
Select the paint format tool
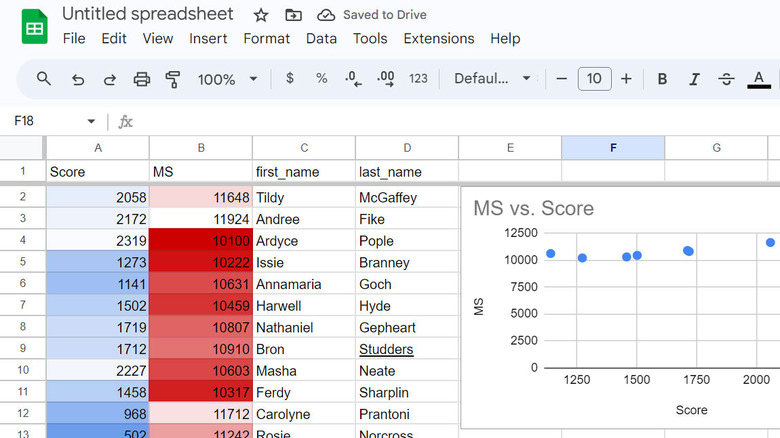[173, 79]
